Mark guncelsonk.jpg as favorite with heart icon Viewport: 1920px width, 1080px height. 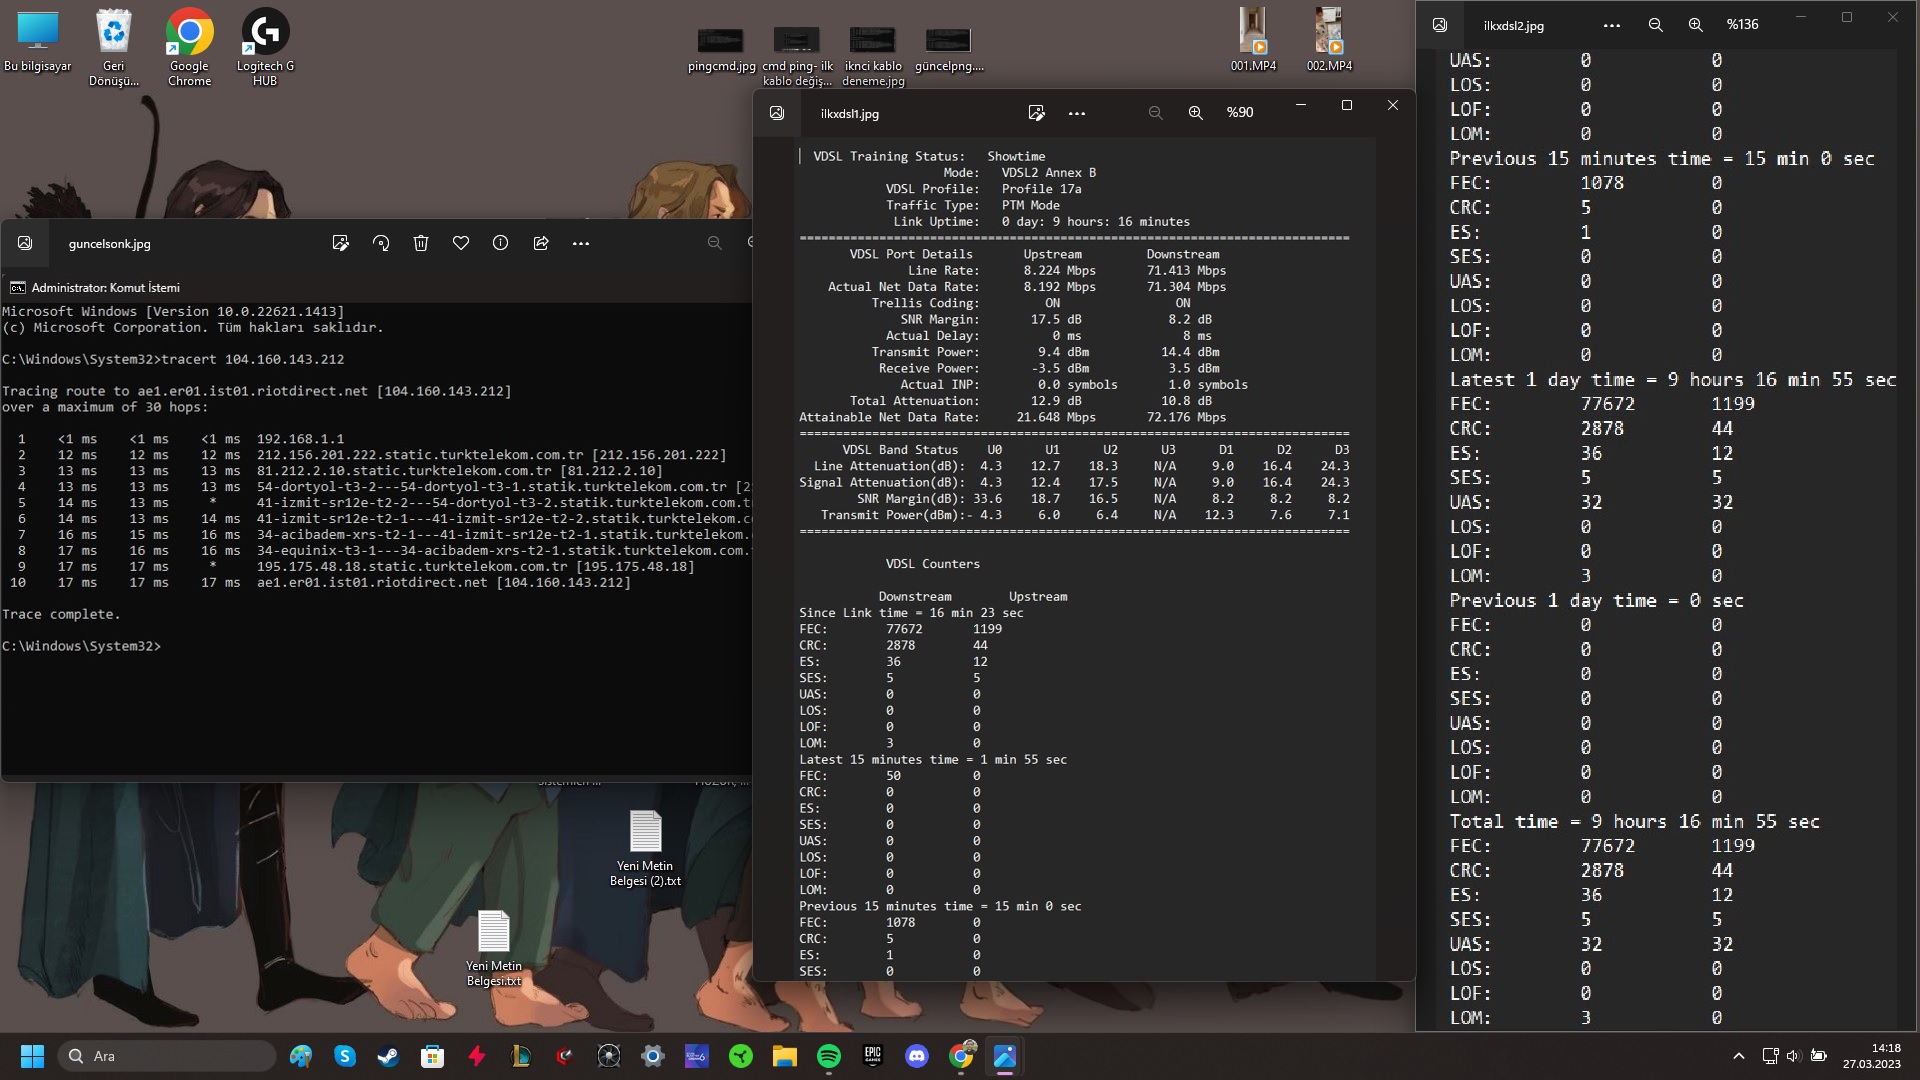tap(461, 243)
